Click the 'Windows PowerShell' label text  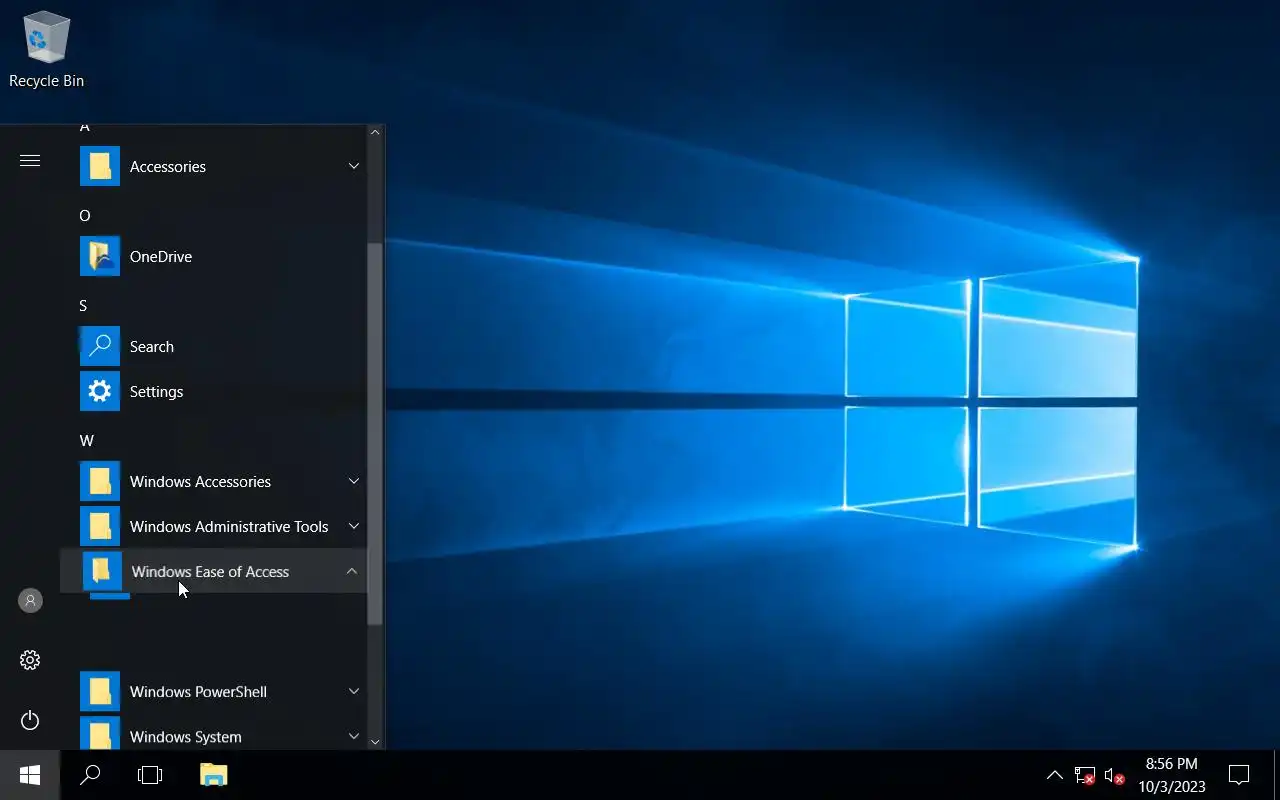click(x=198, y=691)
